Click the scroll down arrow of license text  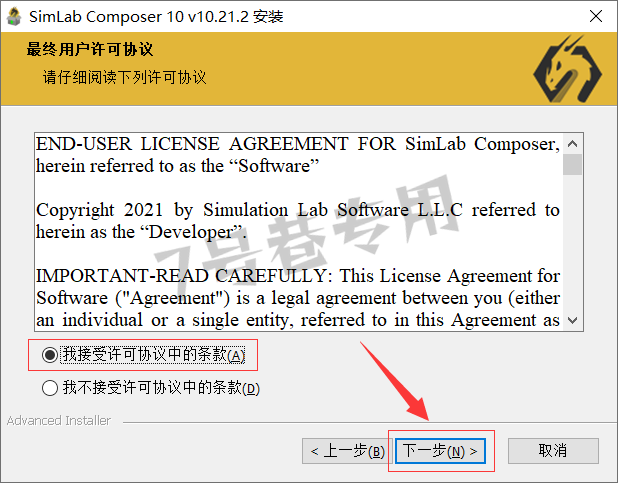point(572,320)
